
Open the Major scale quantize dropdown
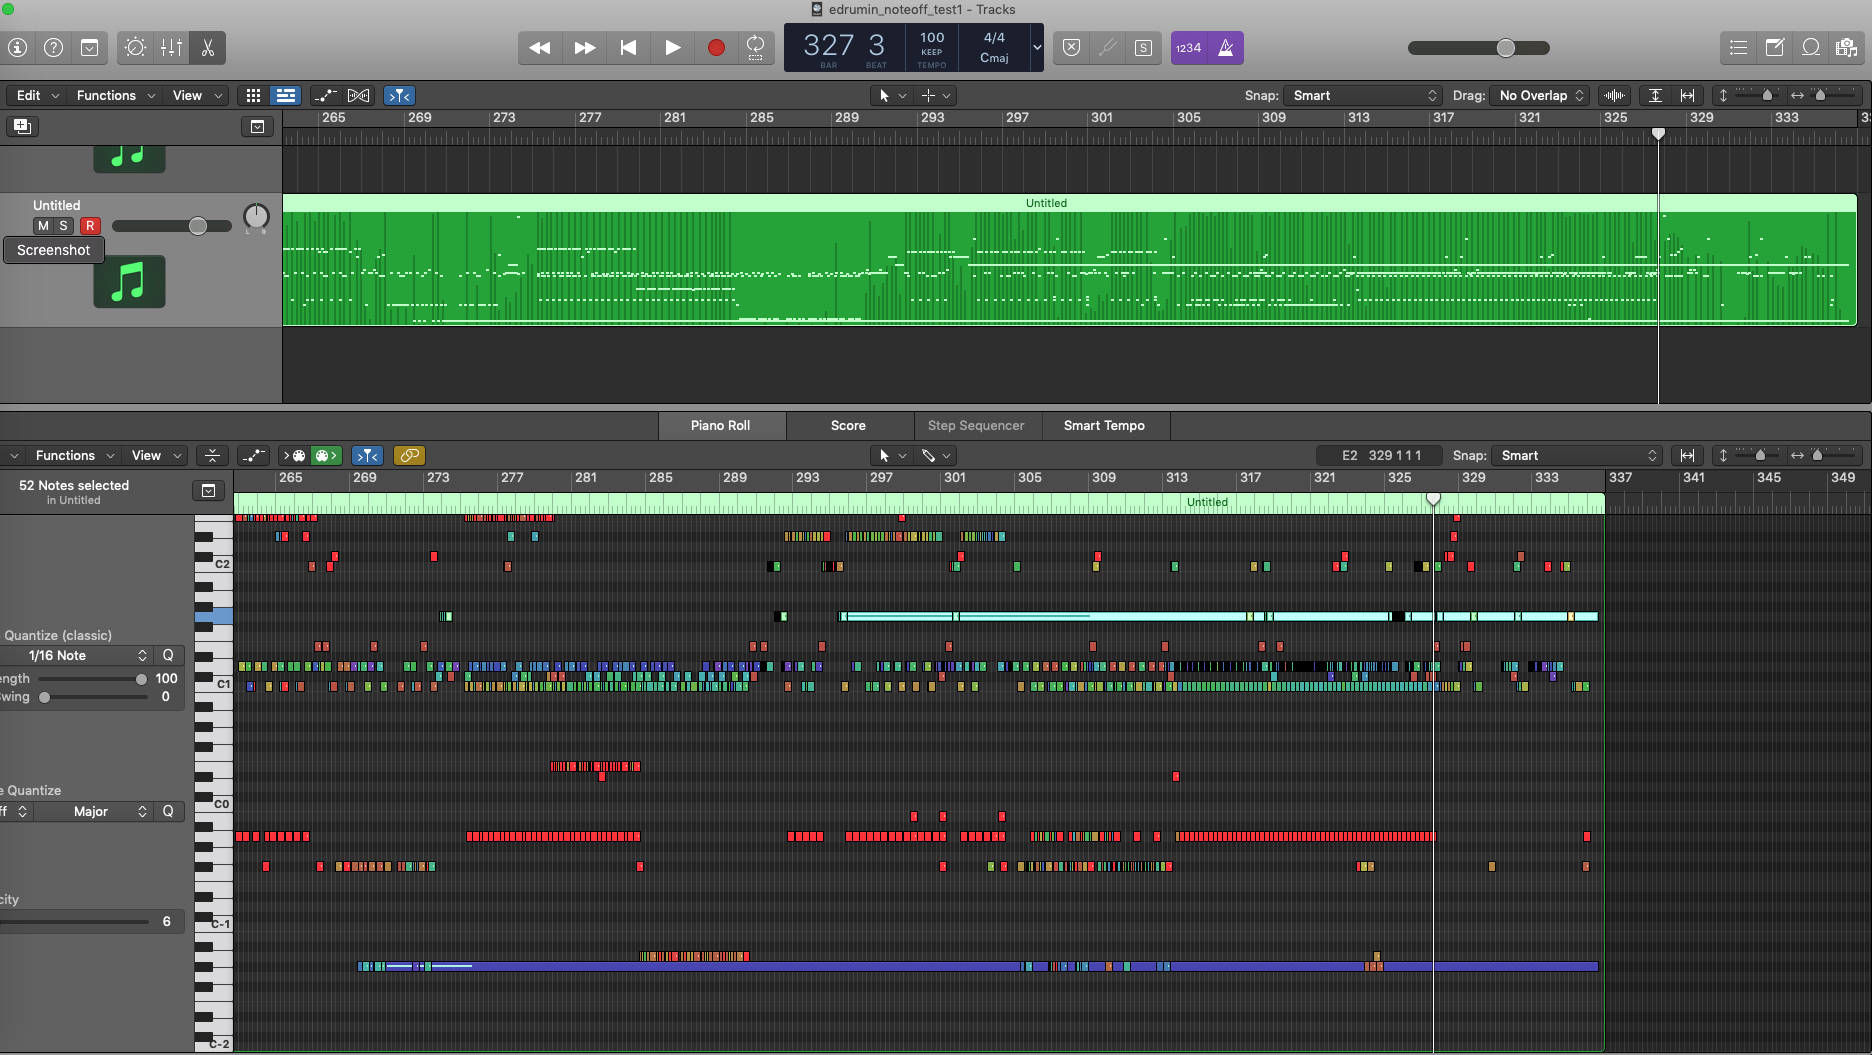pos(93,811)
